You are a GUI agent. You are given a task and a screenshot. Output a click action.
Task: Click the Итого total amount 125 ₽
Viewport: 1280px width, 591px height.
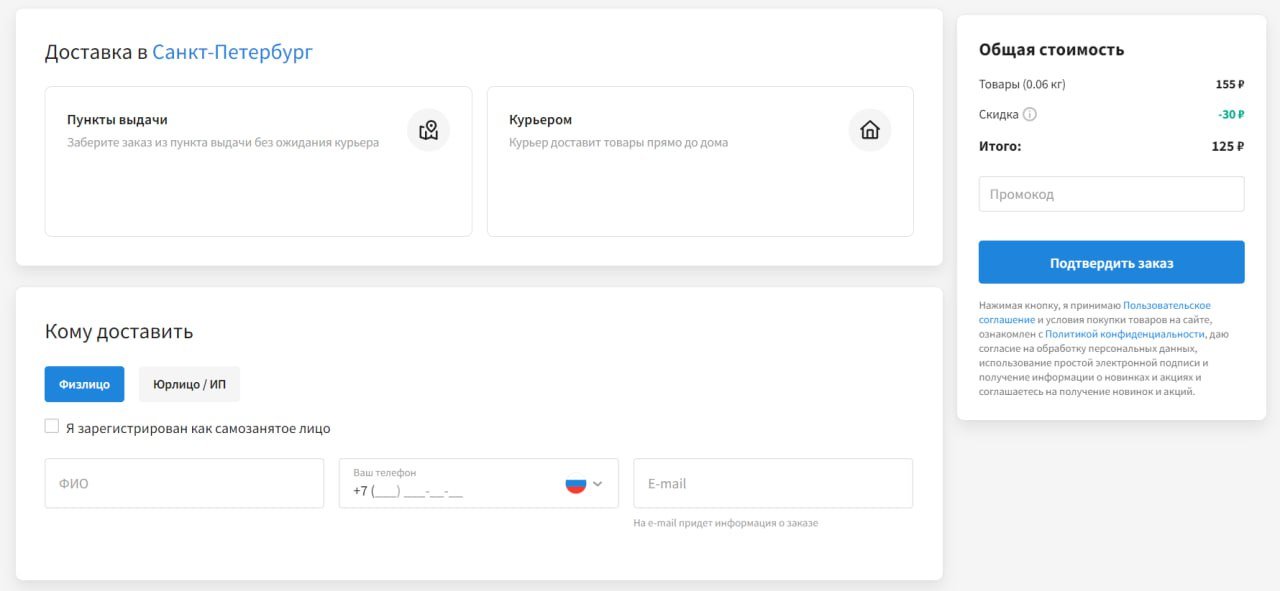point(1227,147)
